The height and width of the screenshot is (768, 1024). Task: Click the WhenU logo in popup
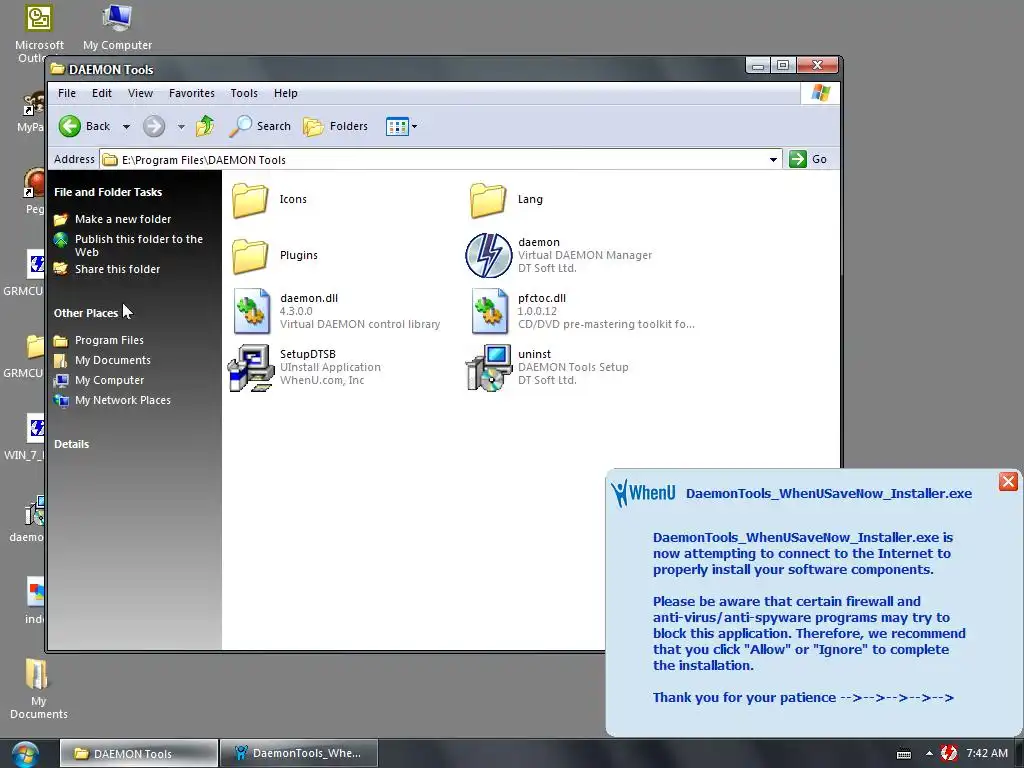coord(643,493)
